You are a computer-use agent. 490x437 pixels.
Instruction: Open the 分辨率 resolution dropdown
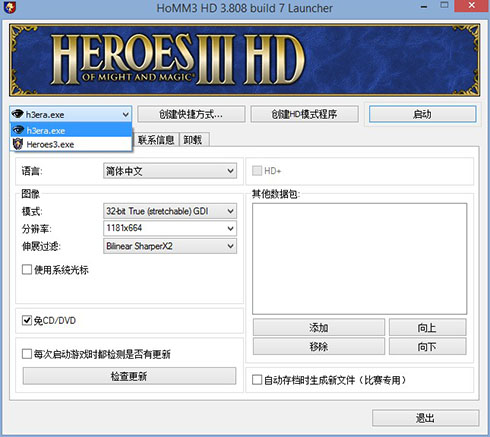pos(170,228)
